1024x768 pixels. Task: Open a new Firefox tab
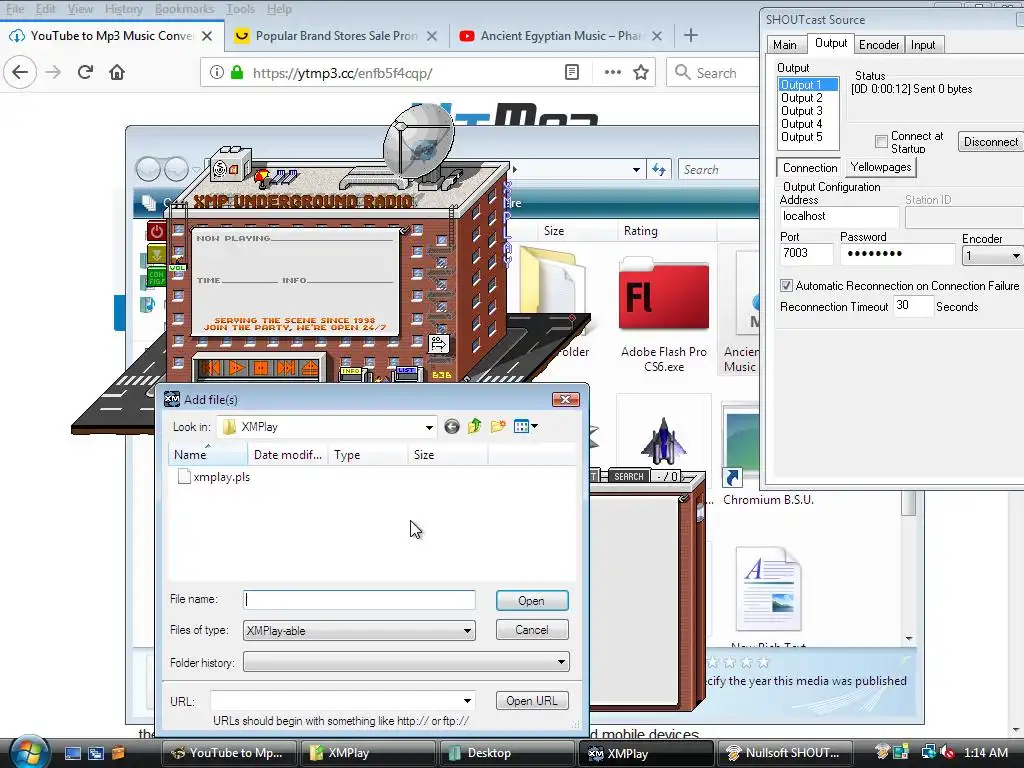coord(691,36)
